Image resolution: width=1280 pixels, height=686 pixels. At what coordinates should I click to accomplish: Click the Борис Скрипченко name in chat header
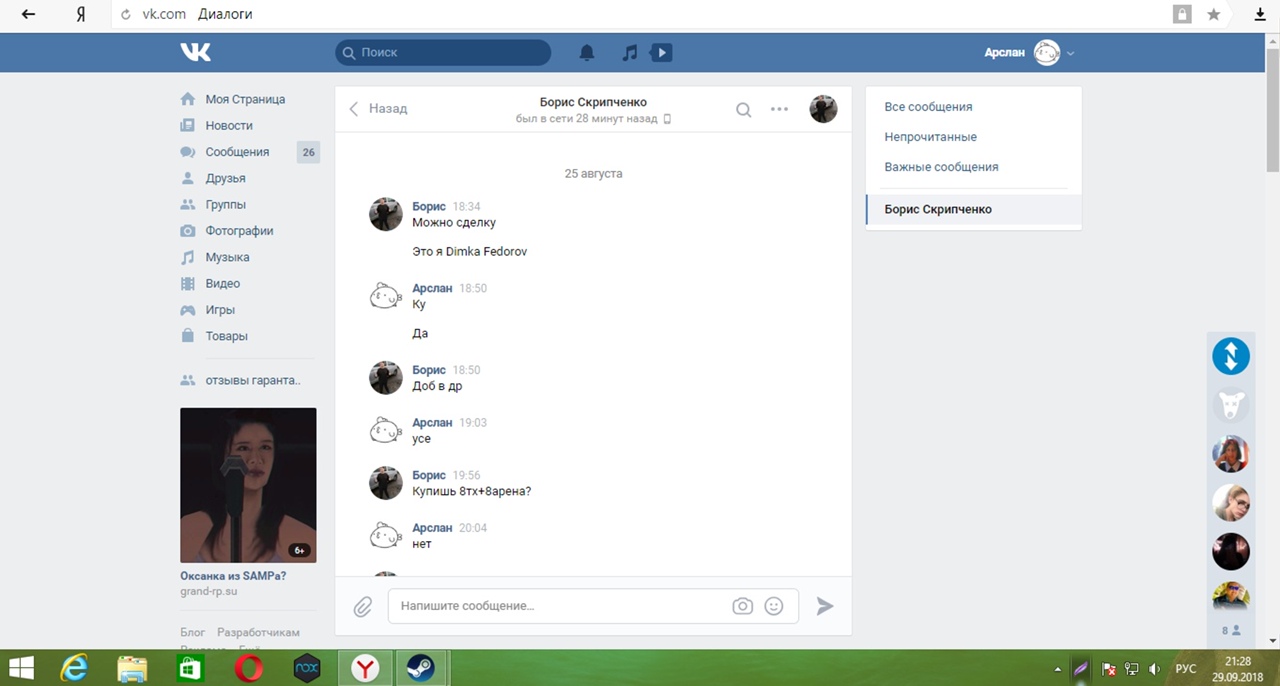pyautogui.click(x=593, y=102)
